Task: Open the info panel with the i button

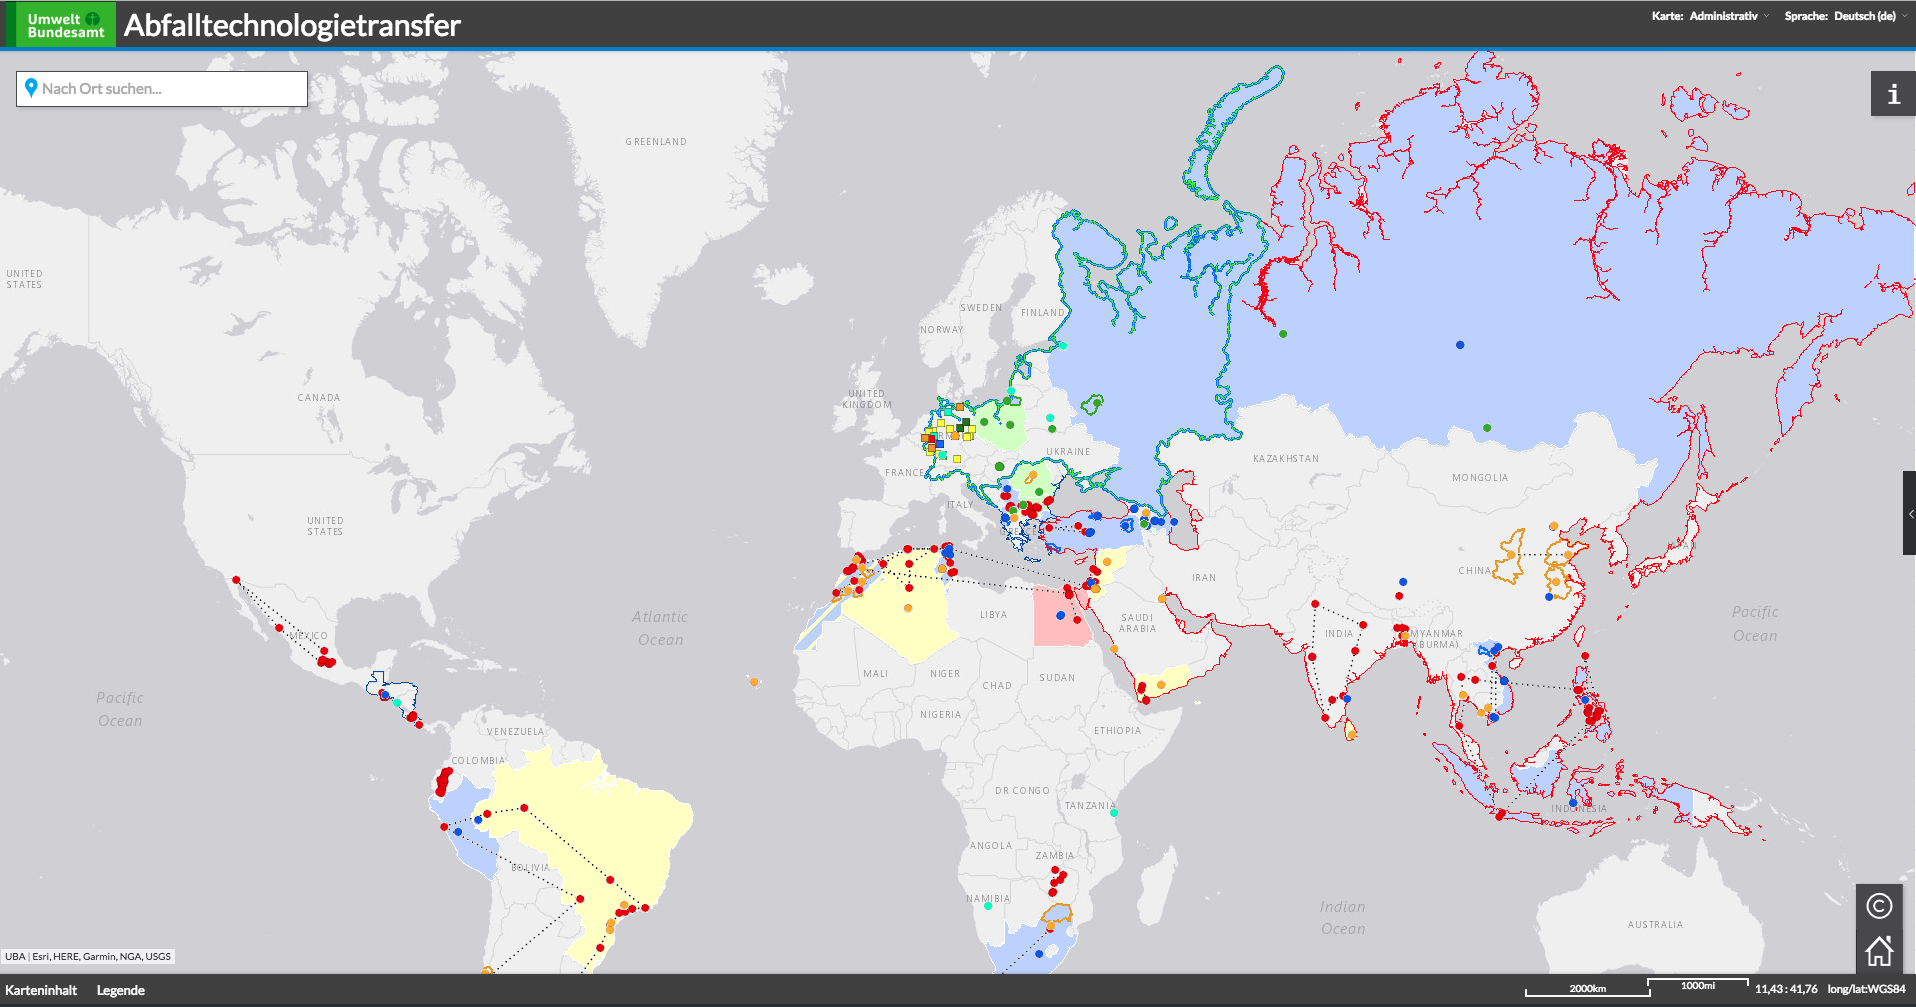Action: 1892,94
